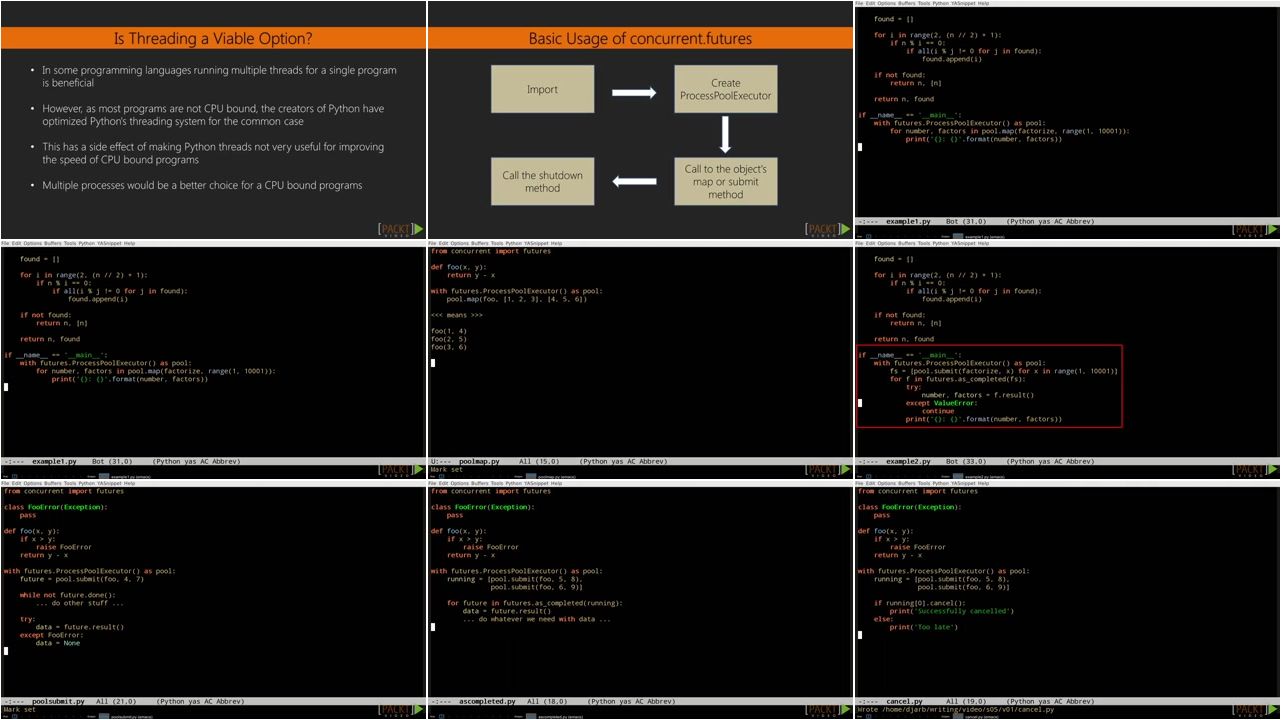Click the Import box on the slide
The width and height of the screenshot is (1281, 720).
(x=542, y=89)
